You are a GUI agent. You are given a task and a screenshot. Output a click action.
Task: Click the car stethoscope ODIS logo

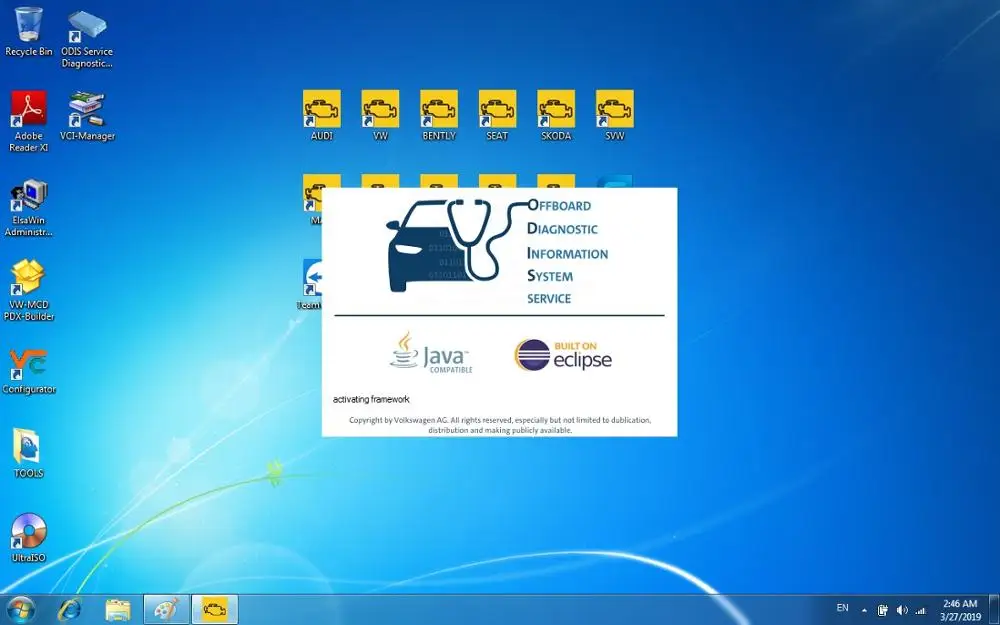pos(456,244)
